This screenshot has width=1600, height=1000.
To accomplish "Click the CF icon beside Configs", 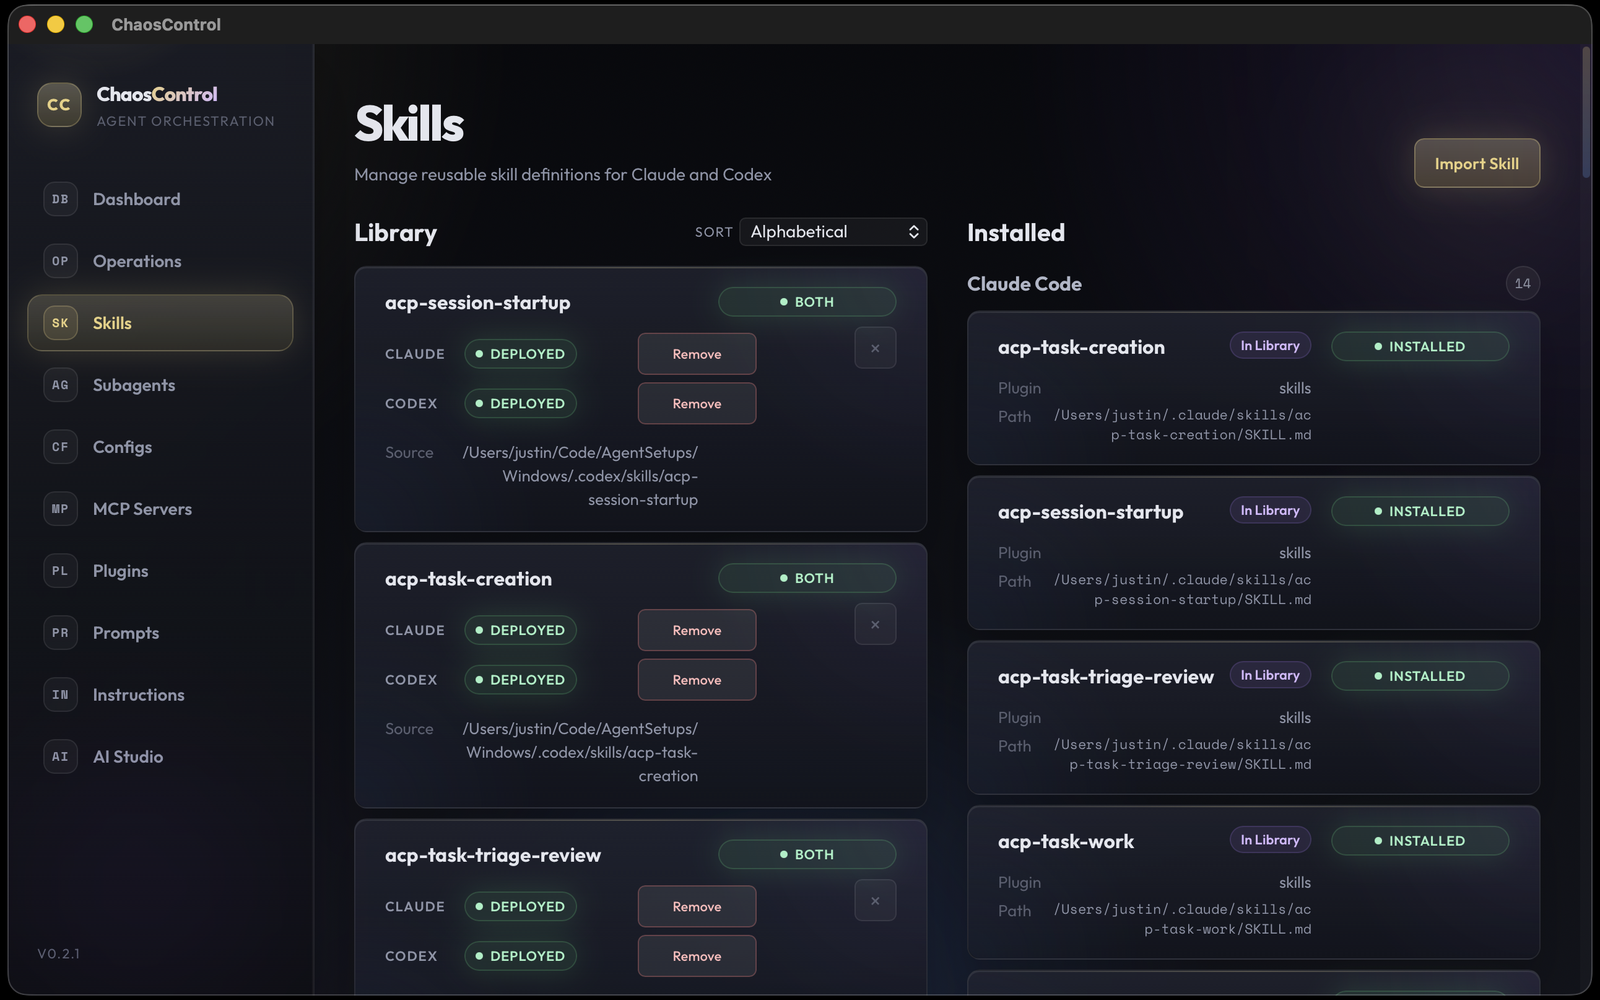I will point(60,447).
